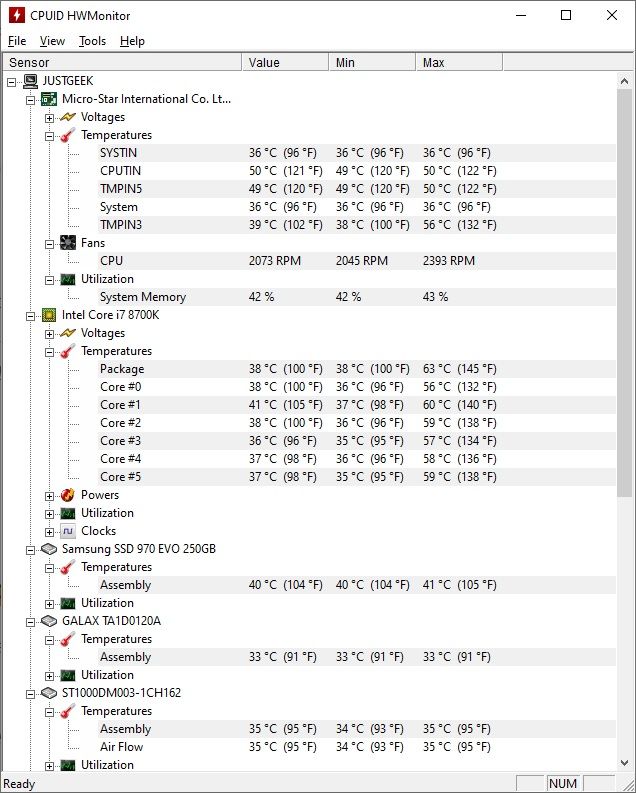Expand the CPU Clocks node
Image resolution: width=636 pixels, height=793 pixels.
(49, 533)
